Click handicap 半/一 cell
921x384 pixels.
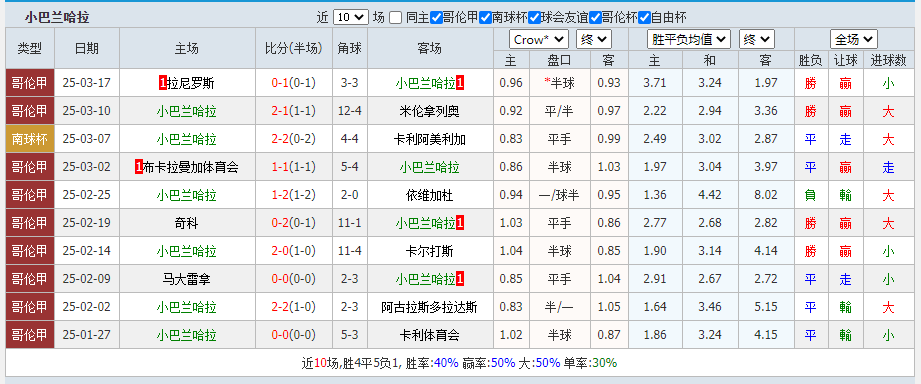(x=560, y=307)
